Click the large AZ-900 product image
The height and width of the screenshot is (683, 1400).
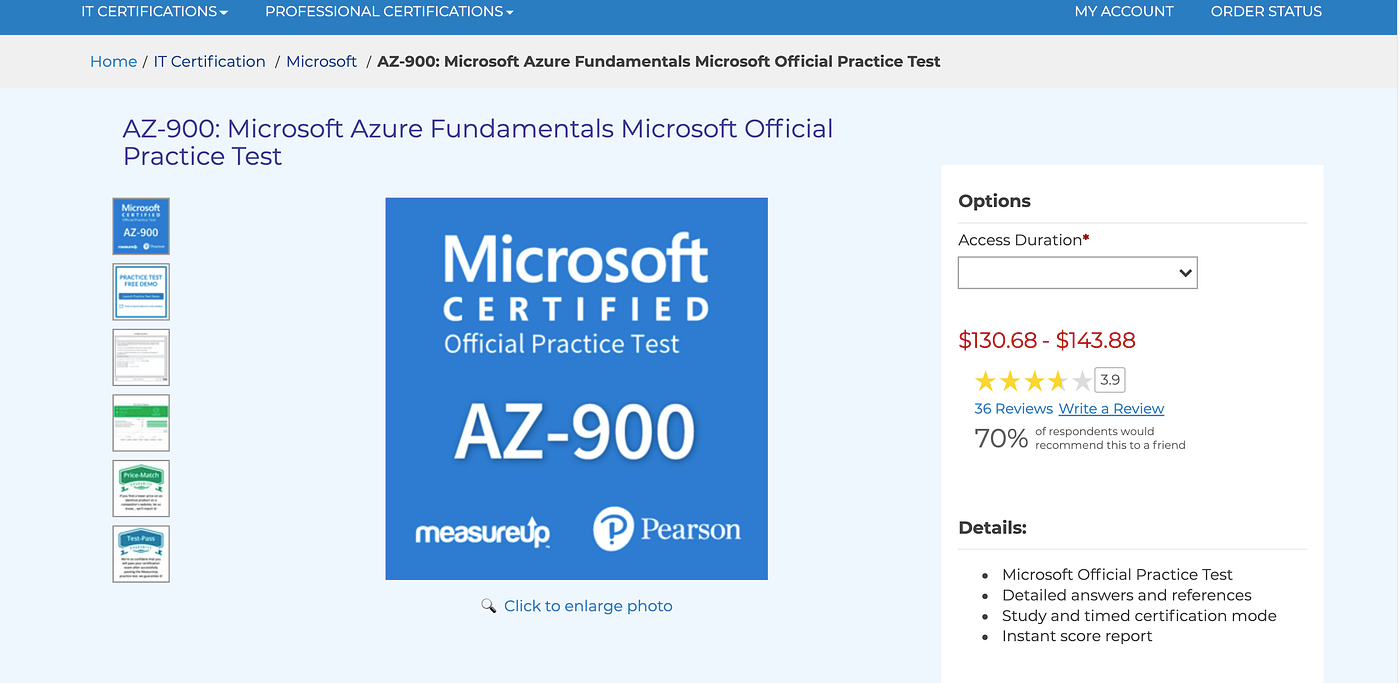pyautogui.click(x=576, y=389)
